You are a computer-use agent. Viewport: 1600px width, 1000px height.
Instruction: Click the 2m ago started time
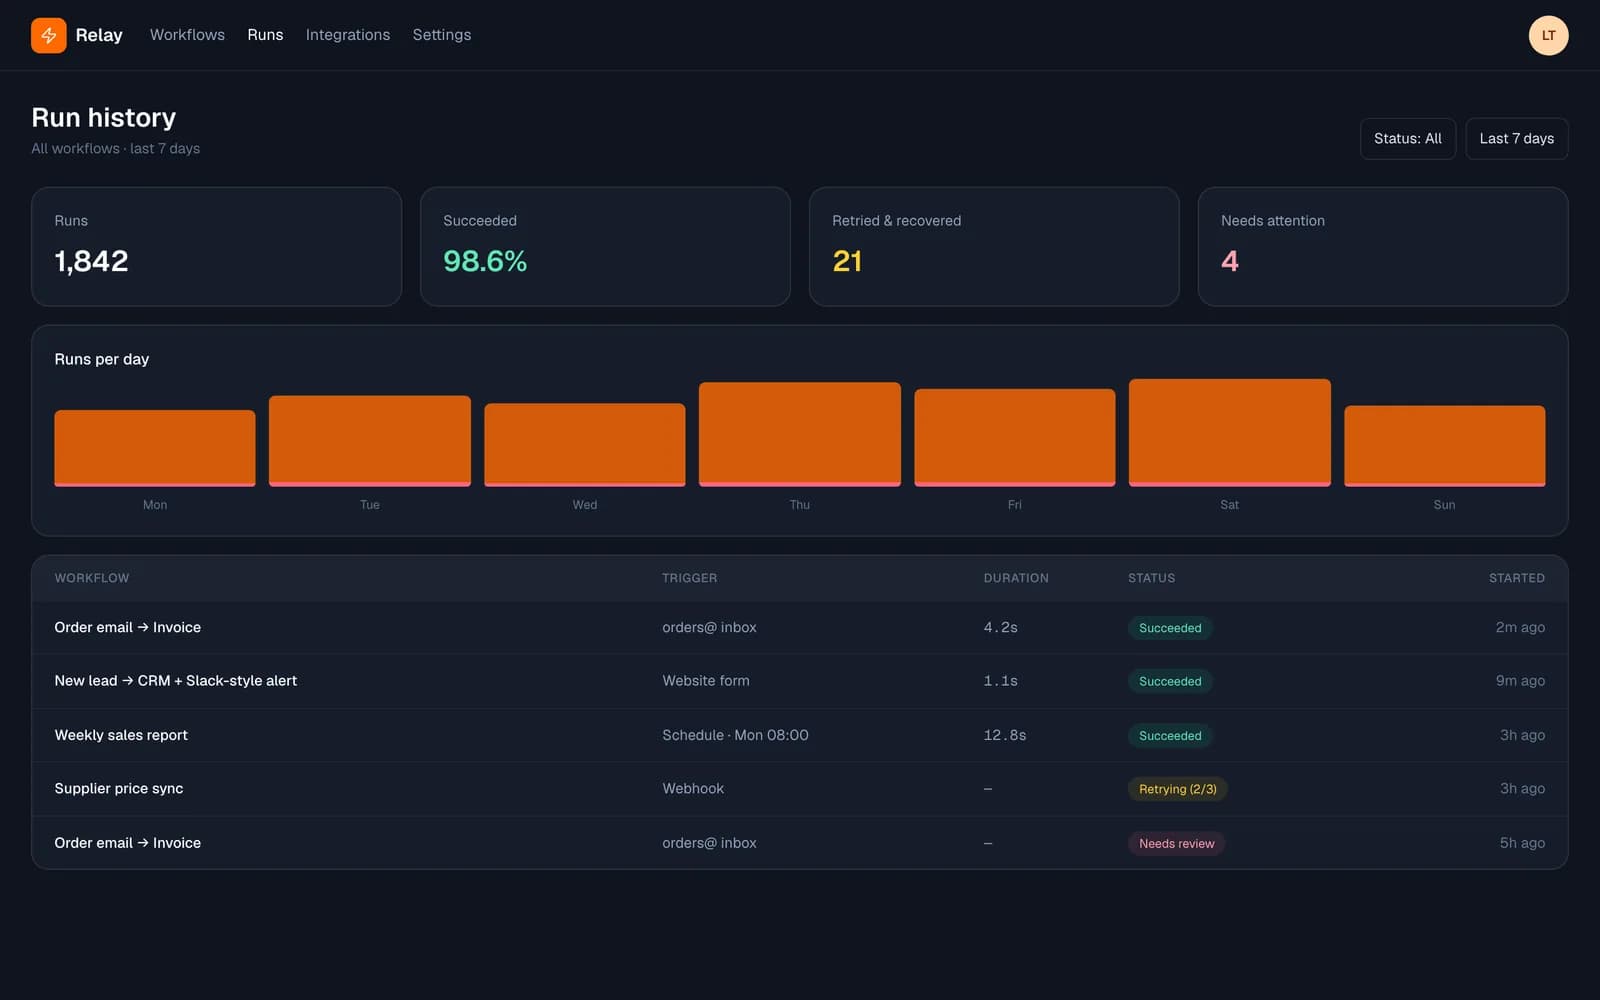pyautogui.click(x=1520, y=627)
